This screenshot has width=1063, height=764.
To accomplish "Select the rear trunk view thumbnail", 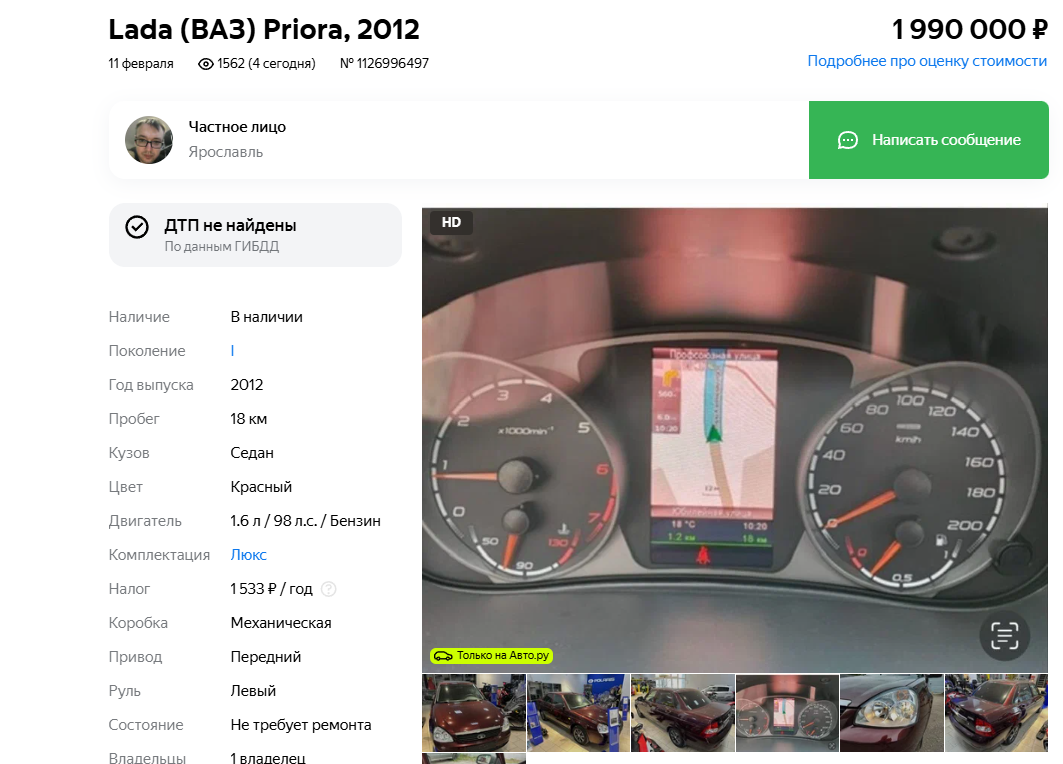I will (x=683, y=712).
